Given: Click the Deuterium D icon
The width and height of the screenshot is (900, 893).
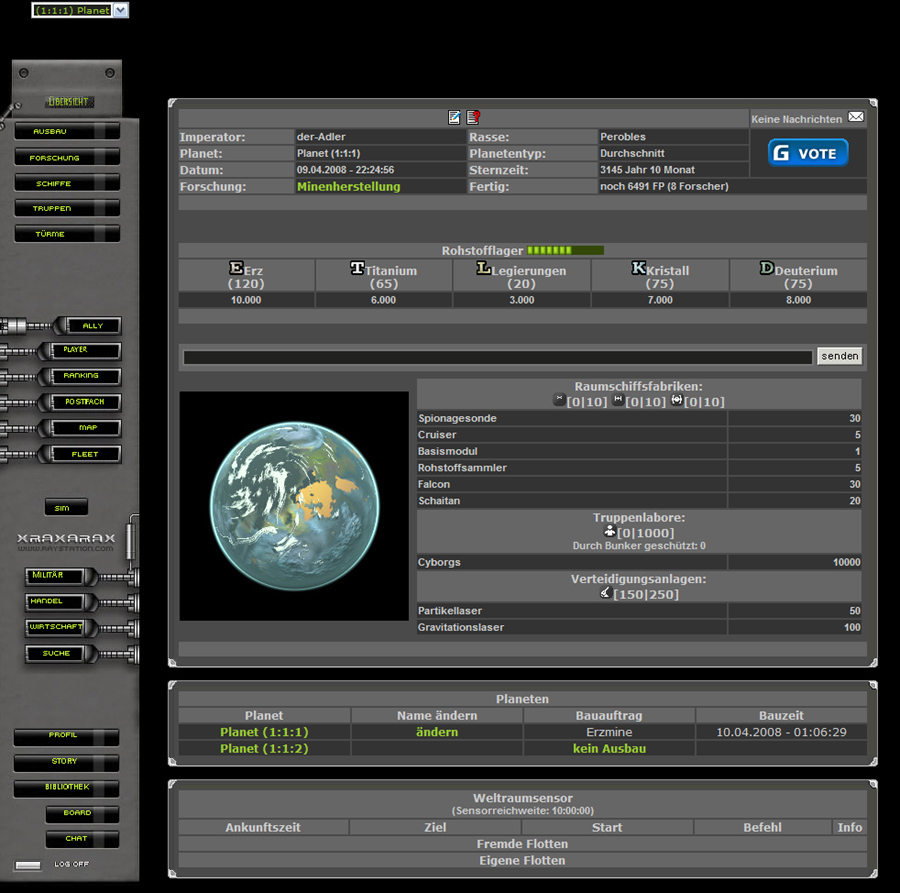Looking at the screenshot, I should 767,268.
